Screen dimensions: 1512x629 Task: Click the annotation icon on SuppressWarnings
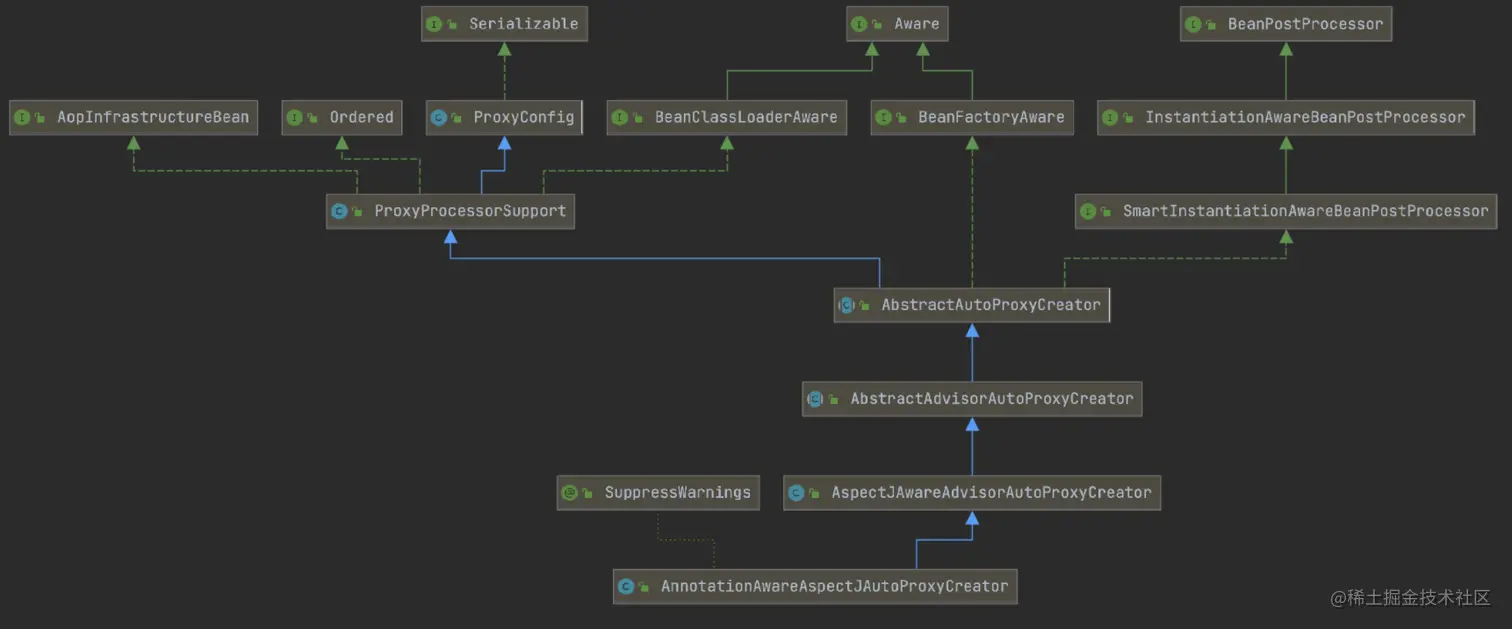pyautogui.click(x=569, y=493)
